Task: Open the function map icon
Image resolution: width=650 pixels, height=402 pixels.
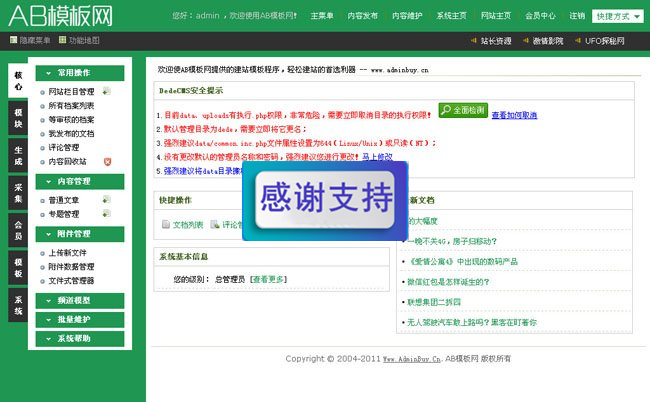Action: 63,40
